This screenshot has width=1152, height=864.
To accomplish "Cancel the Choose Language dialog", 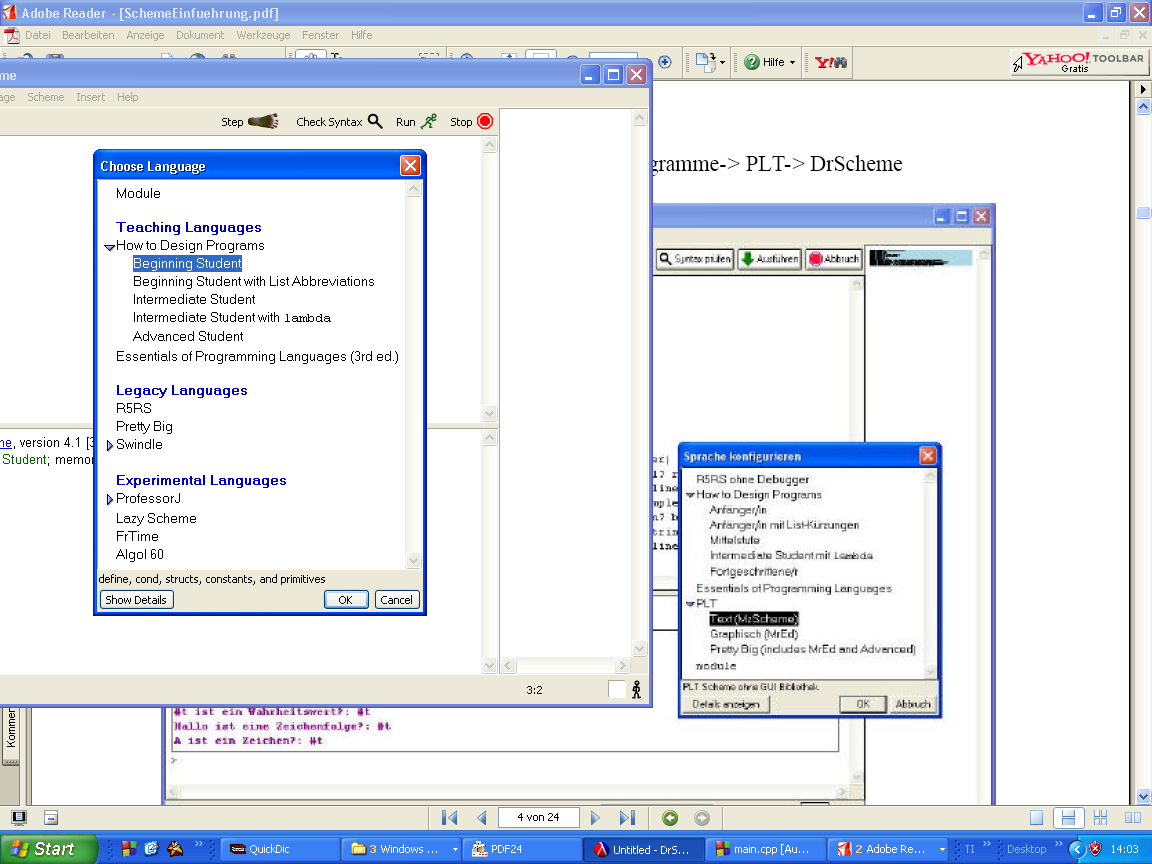I will click(396, 600).
